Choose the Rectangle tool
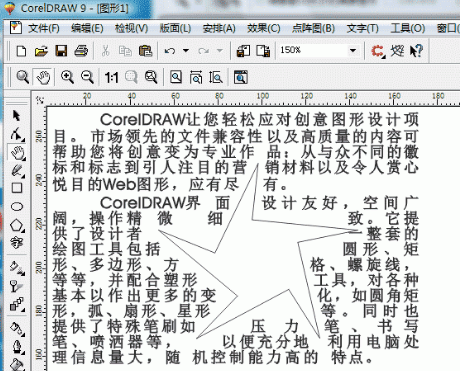Image resolution: width=460 pixels, height=371 pixels. [17, 188]
